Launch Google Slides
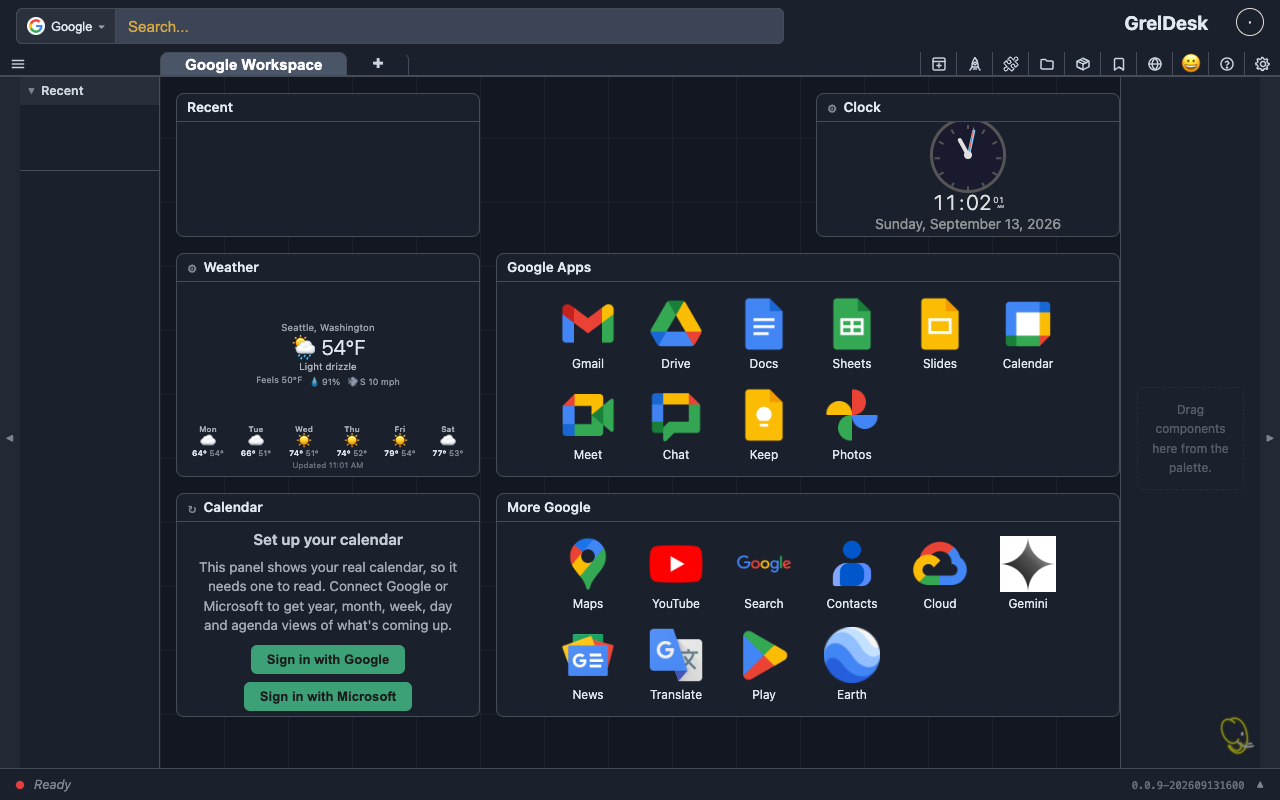 coord(940,335)
